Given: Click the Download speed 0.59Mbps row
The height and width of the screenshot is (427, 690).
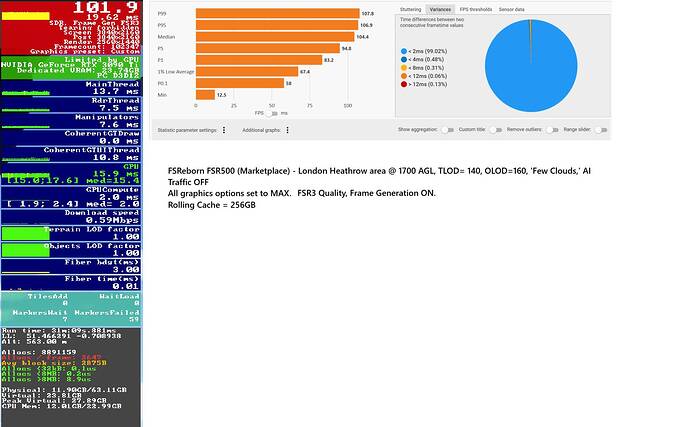Looking at the screenshot, I should (x=71, y=217).
